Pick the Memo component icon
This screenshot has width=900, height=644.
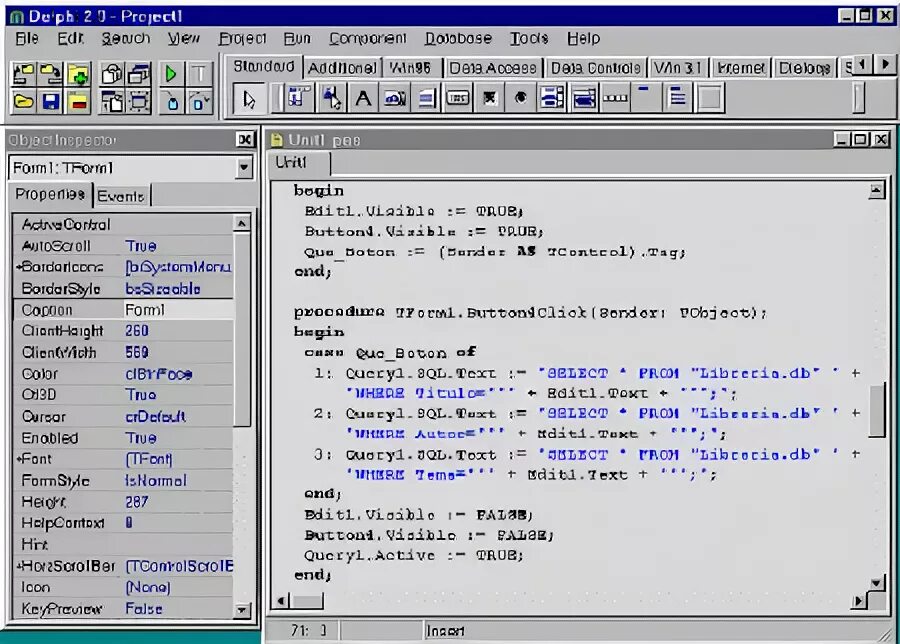click(x=426, y=98)
